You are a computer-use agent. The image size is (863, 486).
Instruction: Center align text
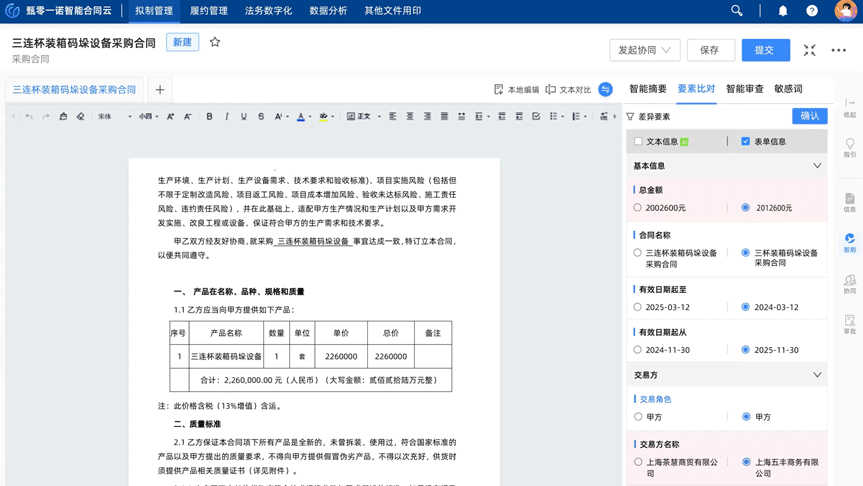pyautogui.click(x=409, y=116)
